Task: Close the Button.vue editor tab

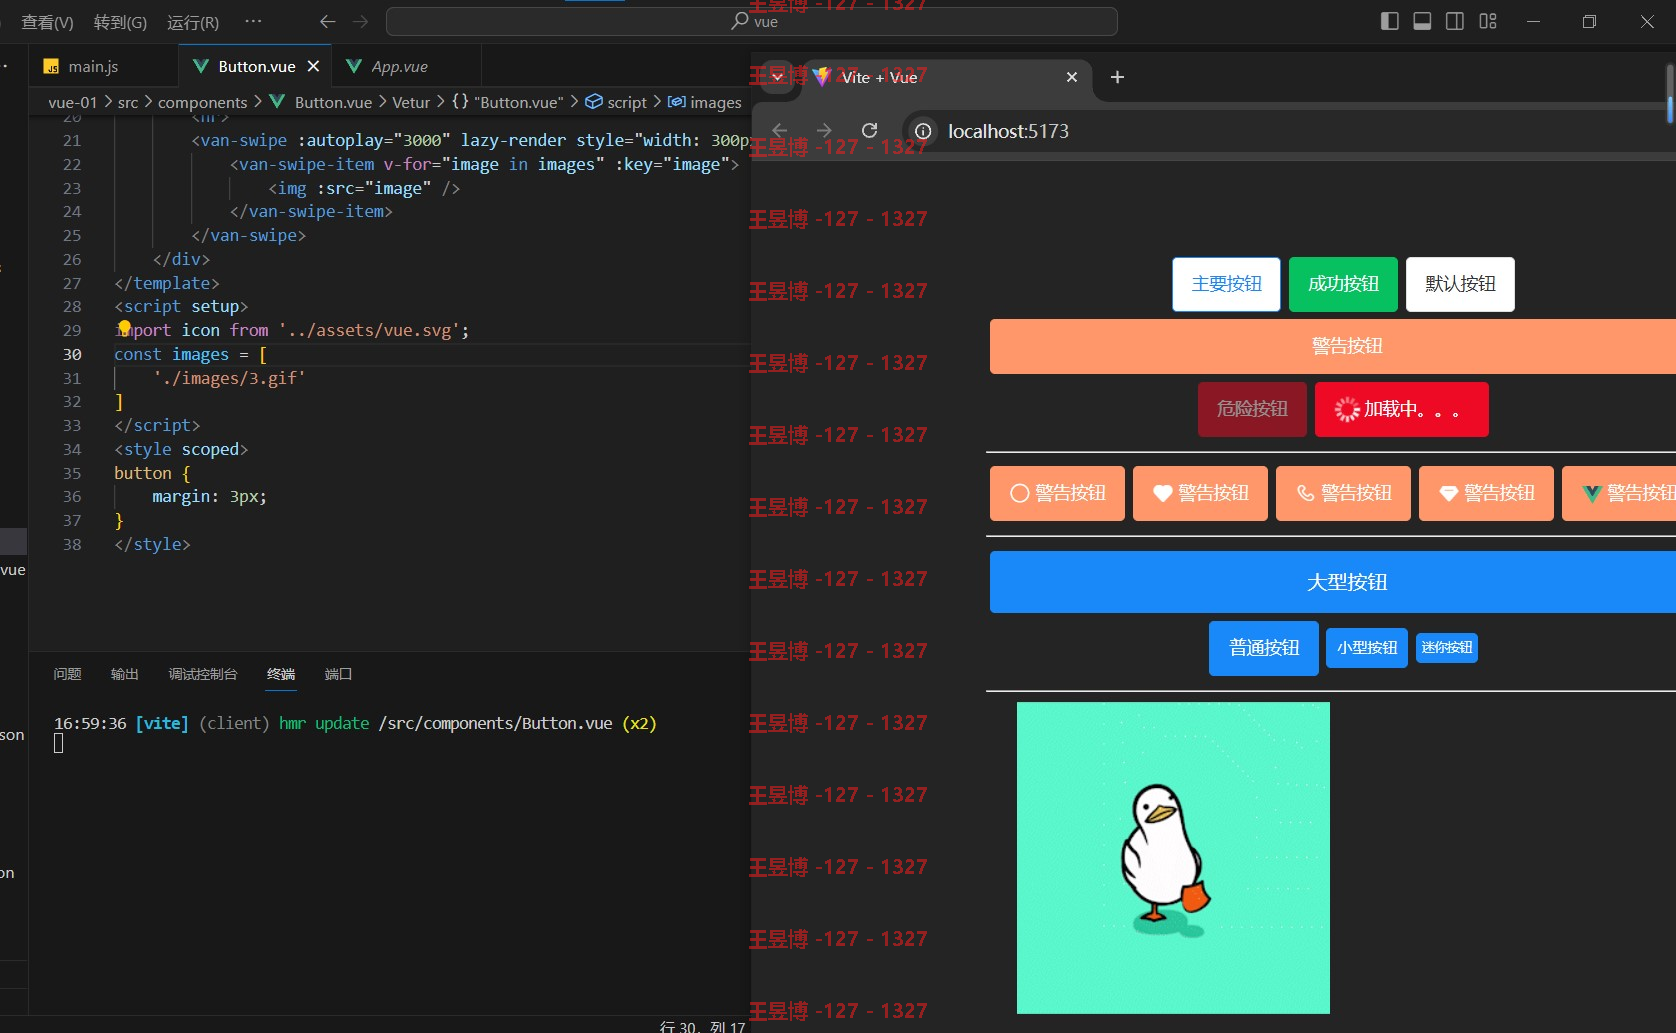Action: coord(313,66)
